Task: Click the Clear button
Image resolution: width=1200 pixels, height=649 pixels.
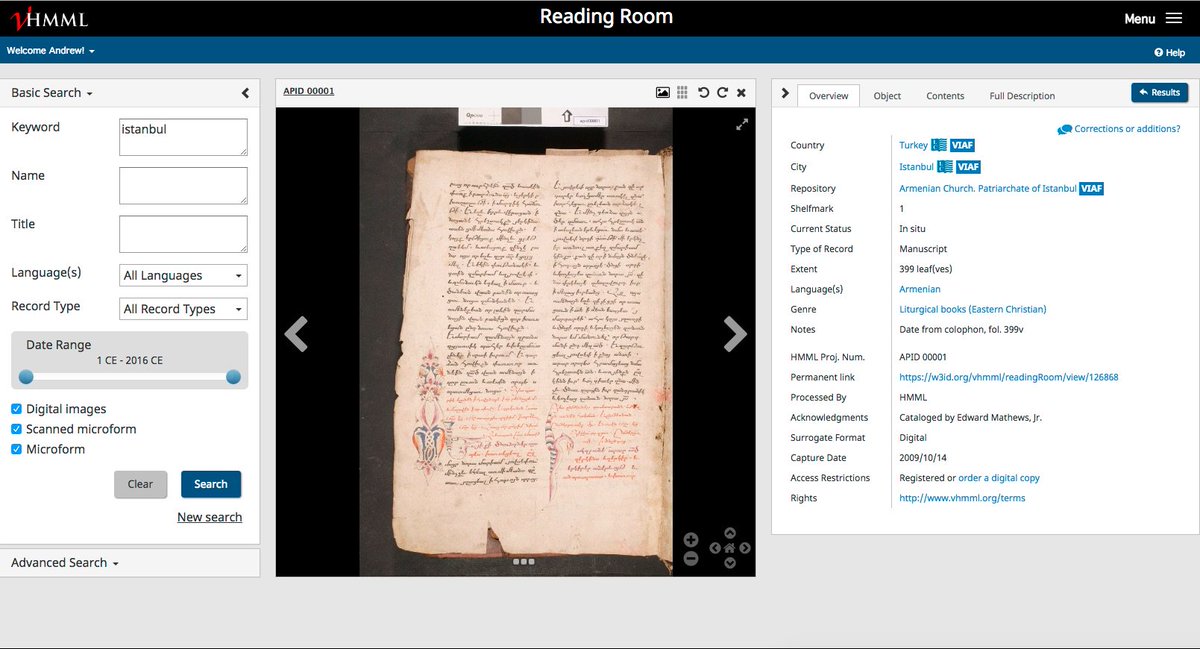Action: (141, 484)
